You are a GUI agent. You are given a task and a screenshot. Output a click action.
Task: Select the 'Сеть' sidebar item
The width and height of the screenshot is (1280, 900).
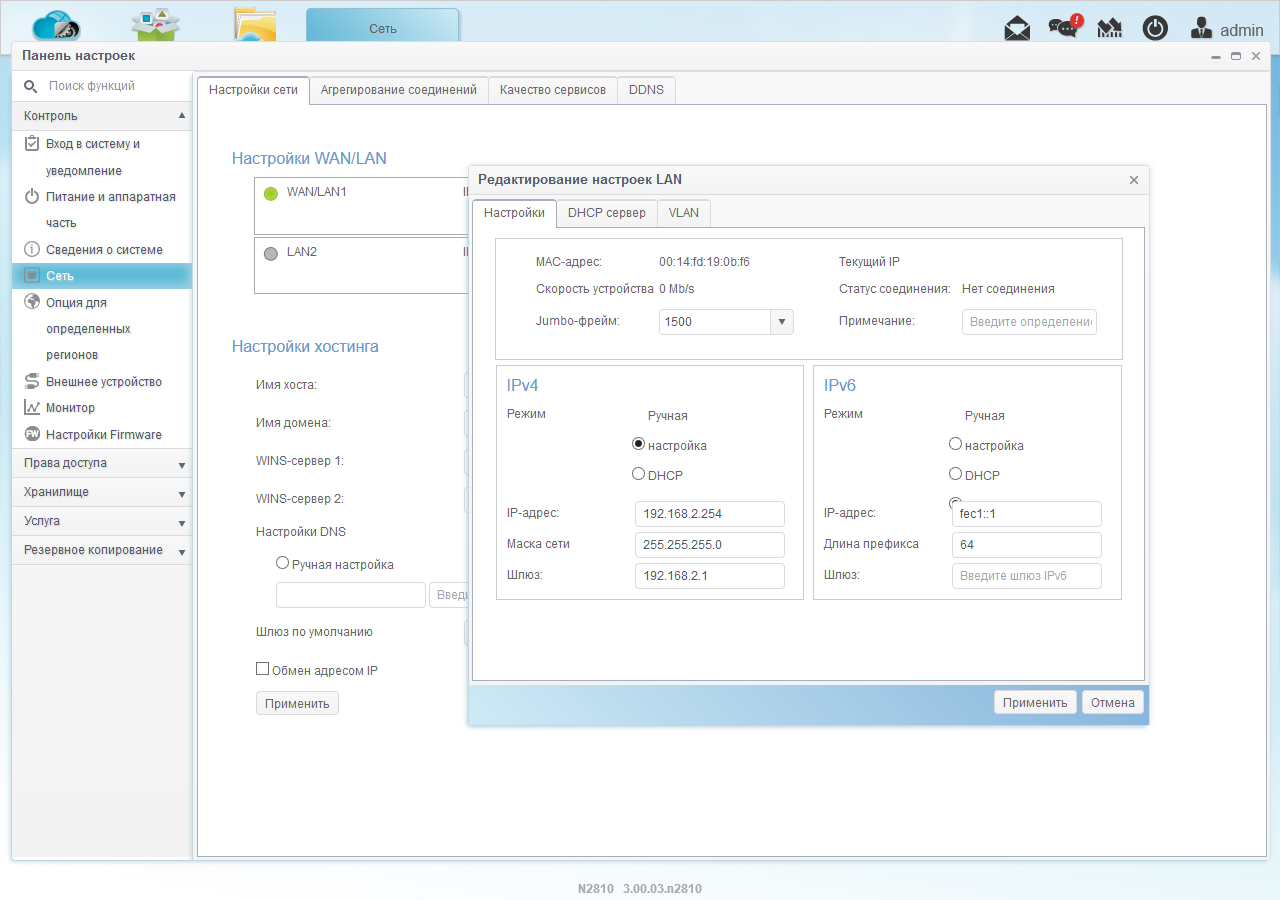pyautogui.click(x=101, y=276)
